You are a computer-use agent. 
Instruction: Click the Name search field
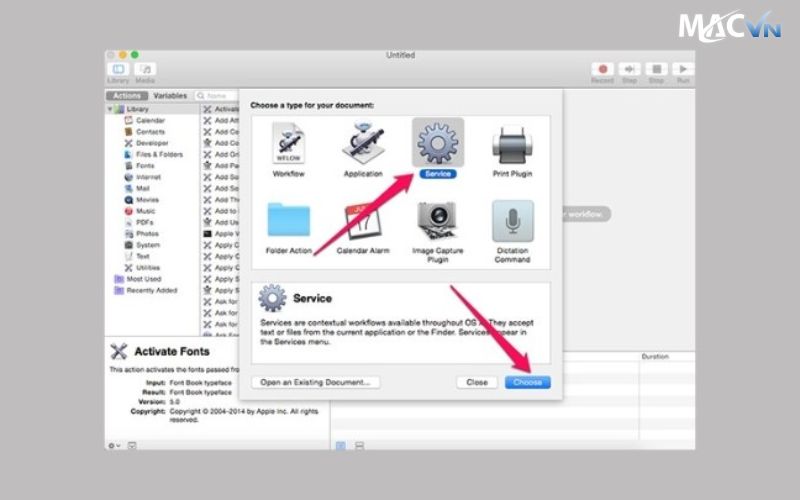216,96
